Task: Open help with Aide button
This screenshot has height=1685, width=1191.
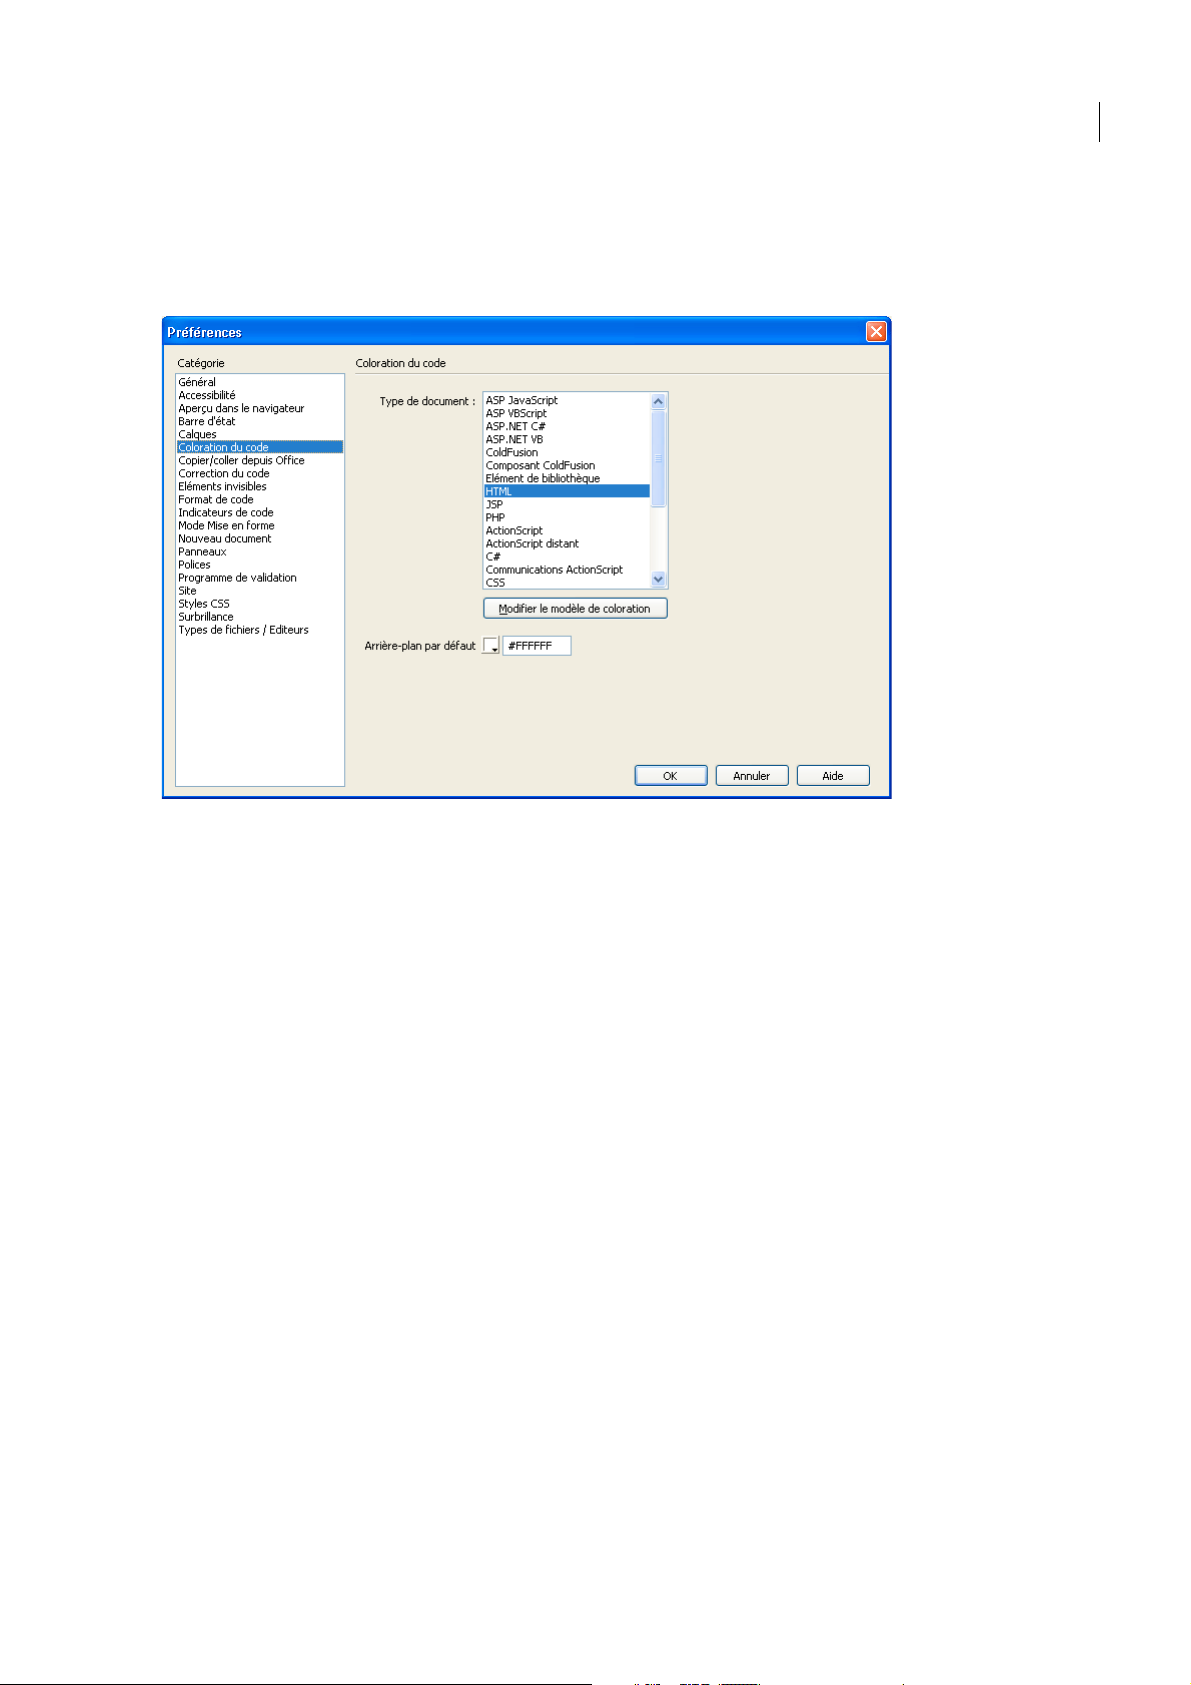Action: click(x=833, y=776)
